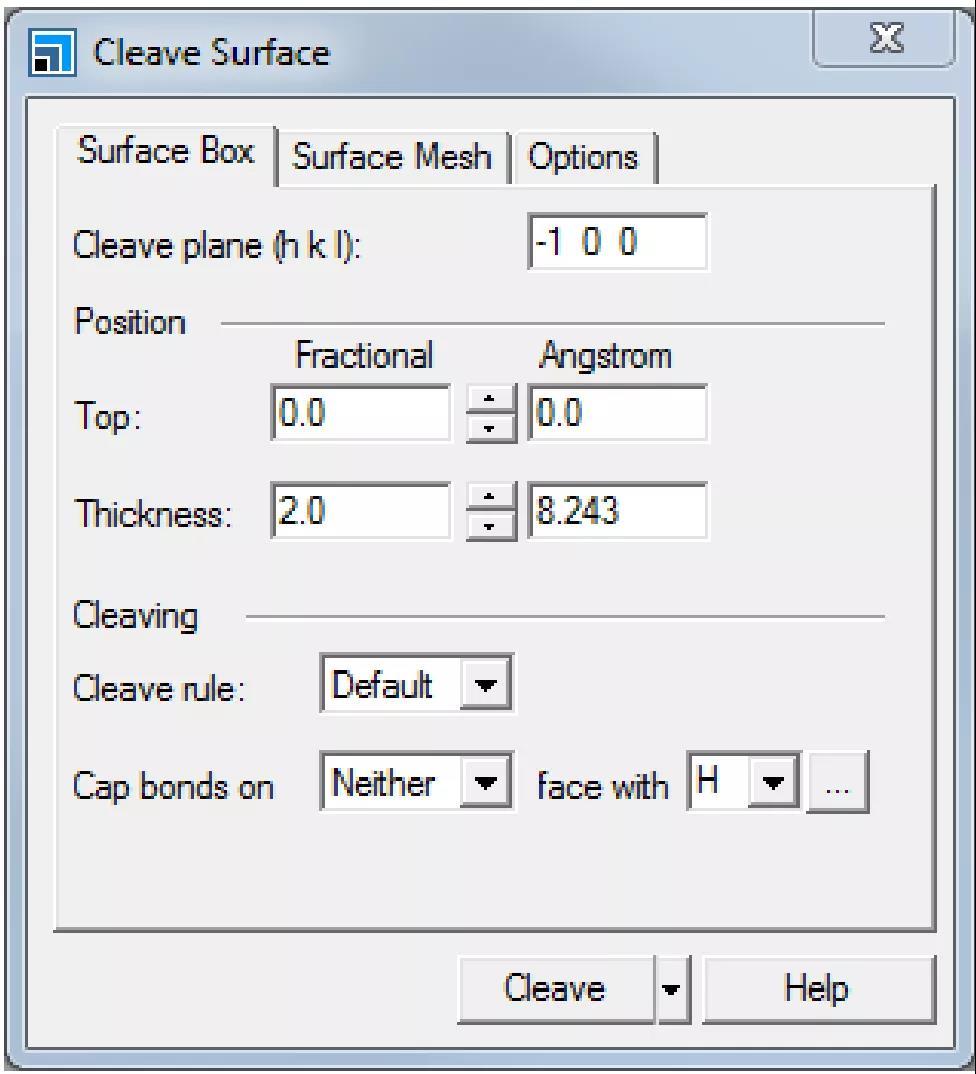Click the Top Fractional input field
Image resolution: width=976 pixels, height=1074 pixels.
tap(361, 414)
